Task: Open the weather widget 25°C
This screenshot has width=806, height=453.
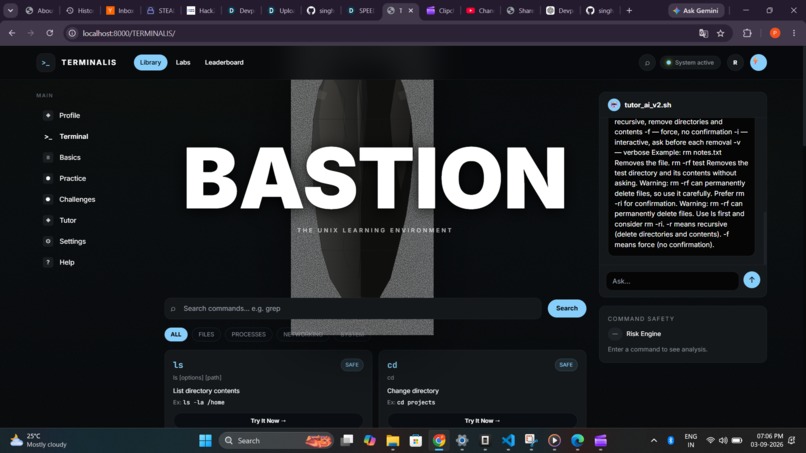Action: point(39,441)
